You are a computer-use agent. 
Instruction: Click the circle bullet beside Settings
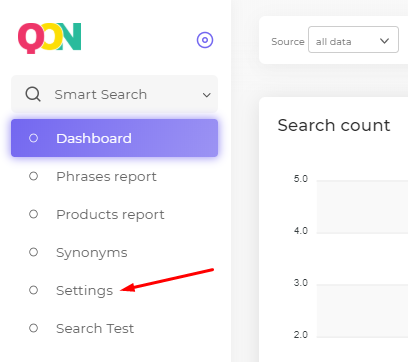point(33,290)
